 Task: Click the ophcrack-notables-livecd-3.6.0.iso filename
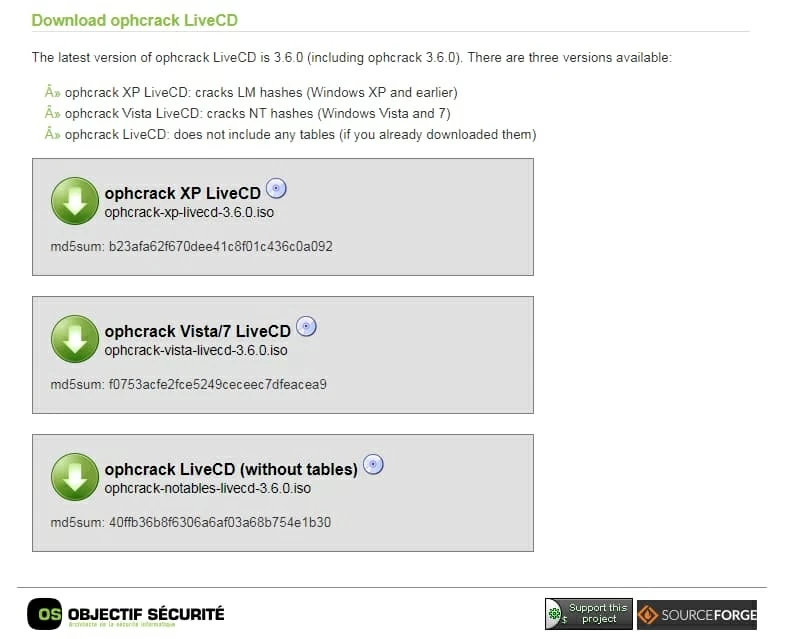208,488
